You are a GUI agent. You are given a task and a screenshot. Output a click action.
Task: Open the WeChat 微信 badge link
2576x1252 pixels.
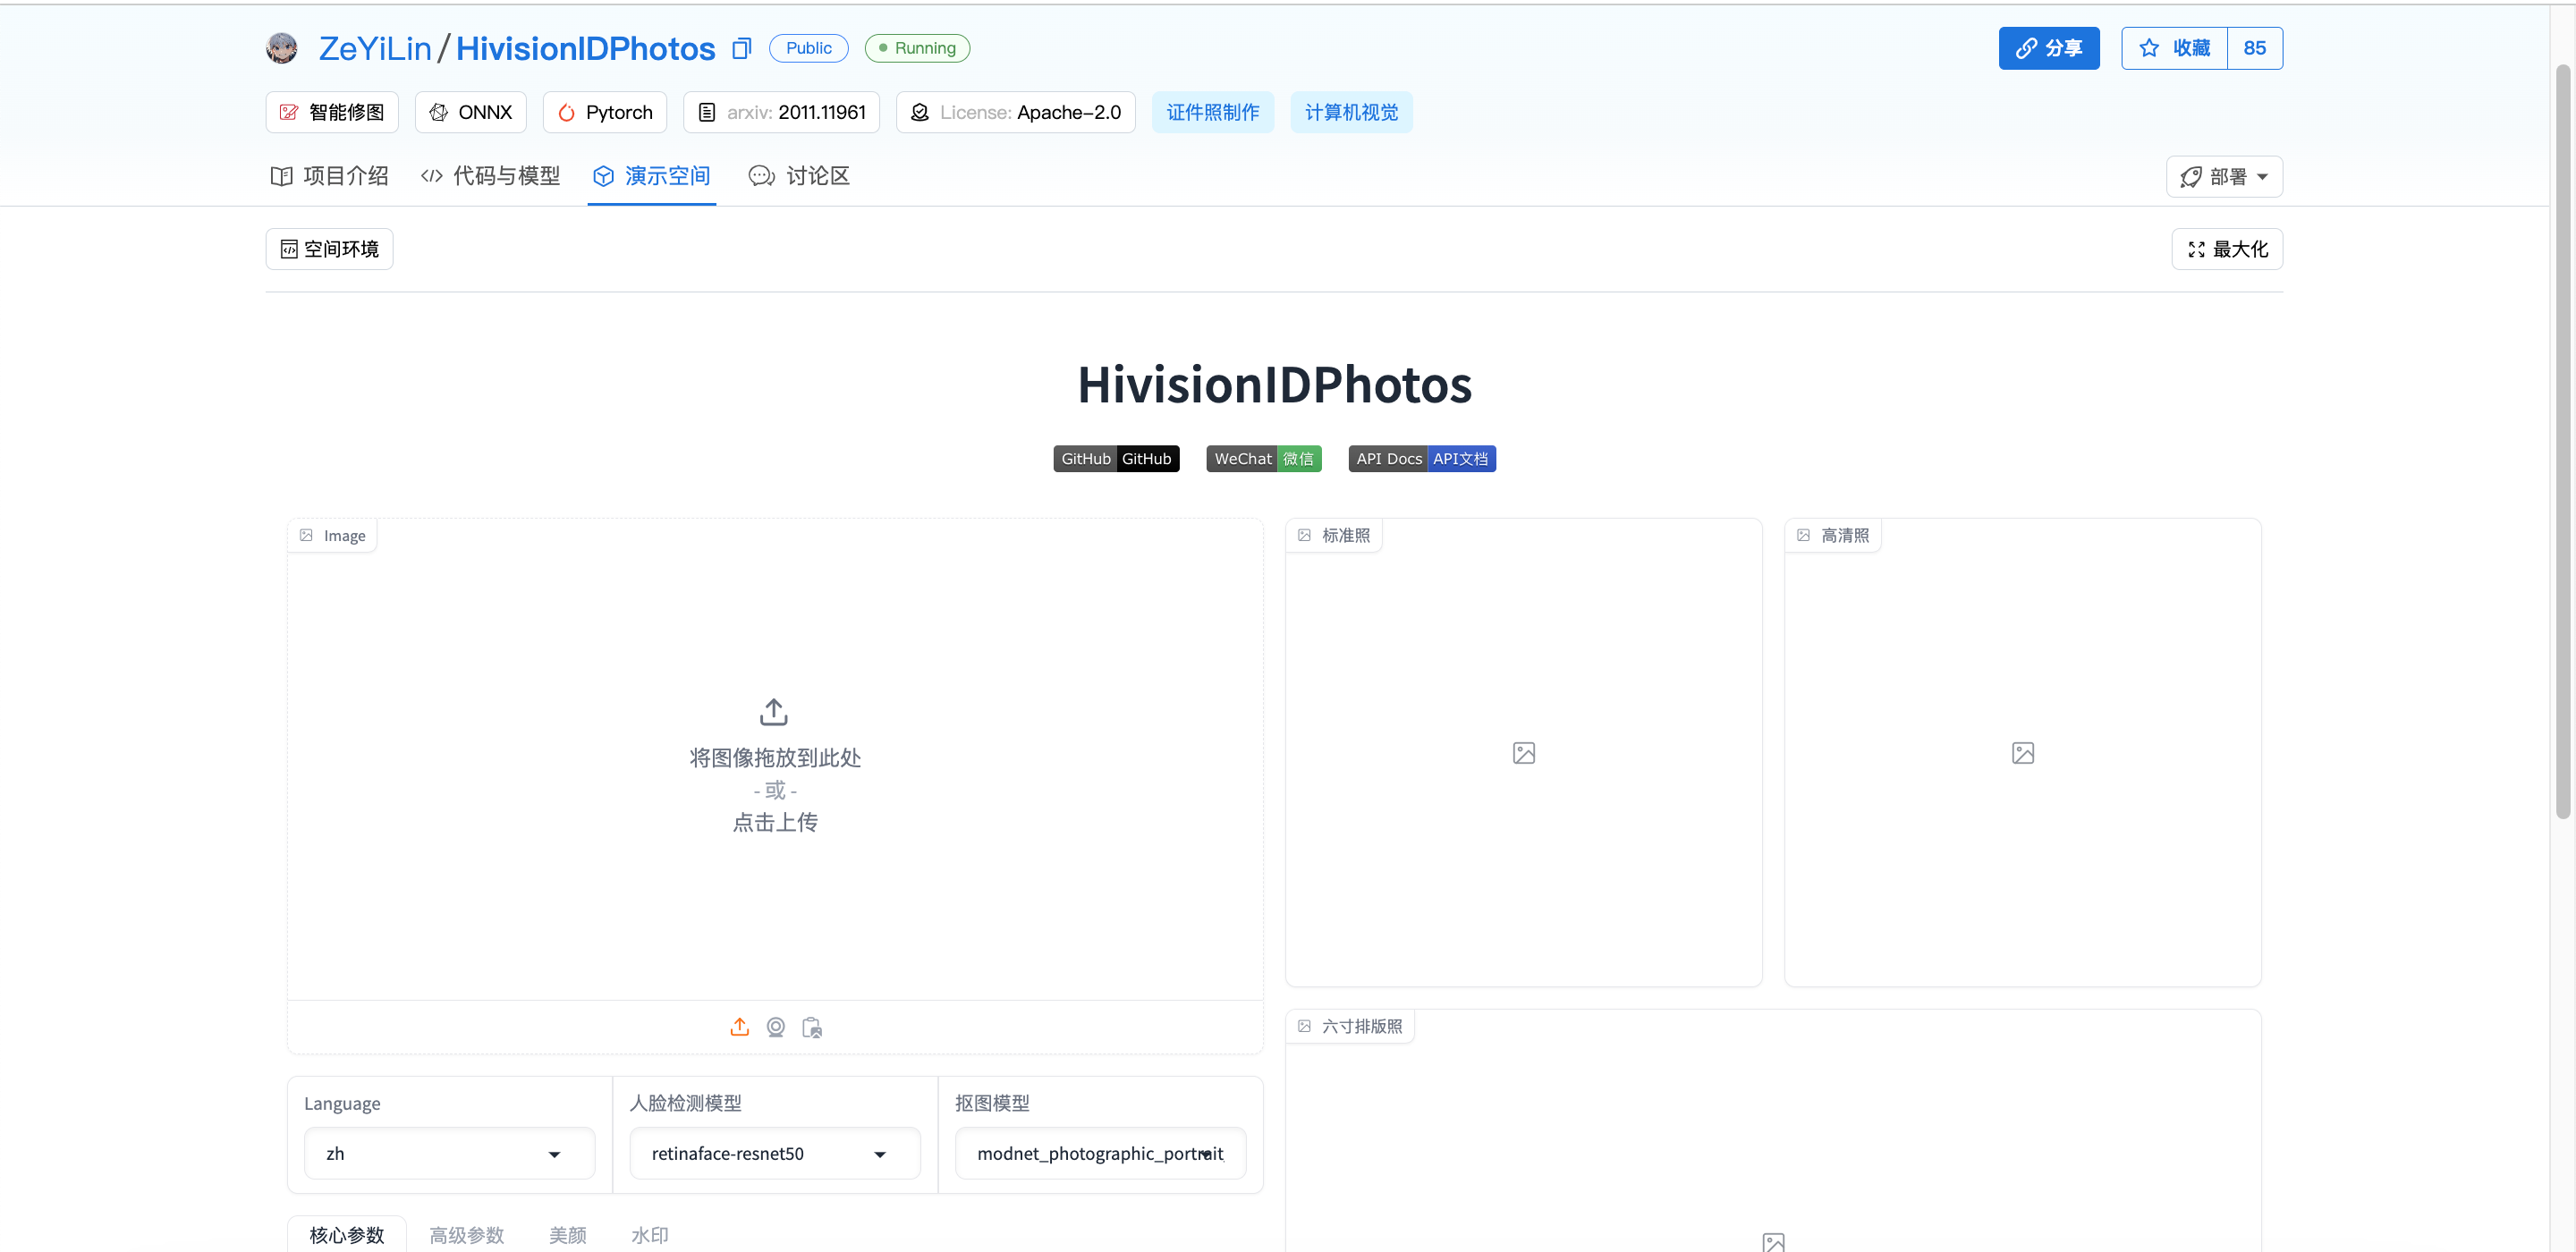1263,458
